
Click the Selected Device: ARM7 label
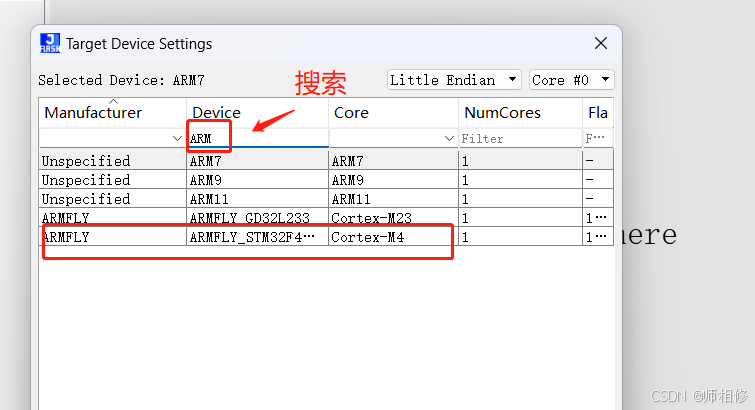point(121,80)
